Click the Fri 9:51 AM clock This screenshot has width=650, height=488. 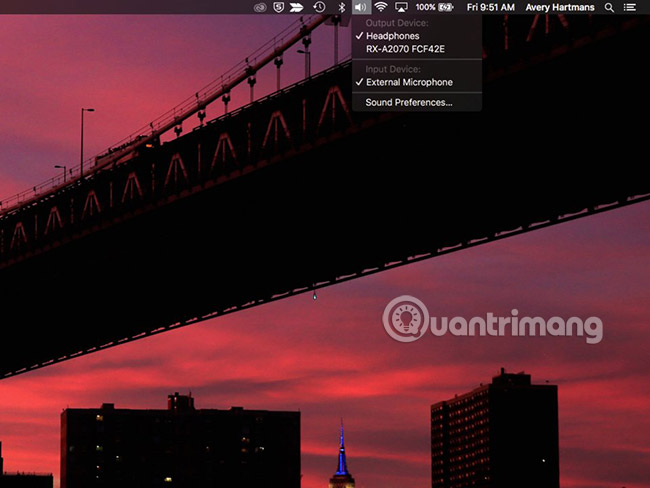click(x=491, y=7)
